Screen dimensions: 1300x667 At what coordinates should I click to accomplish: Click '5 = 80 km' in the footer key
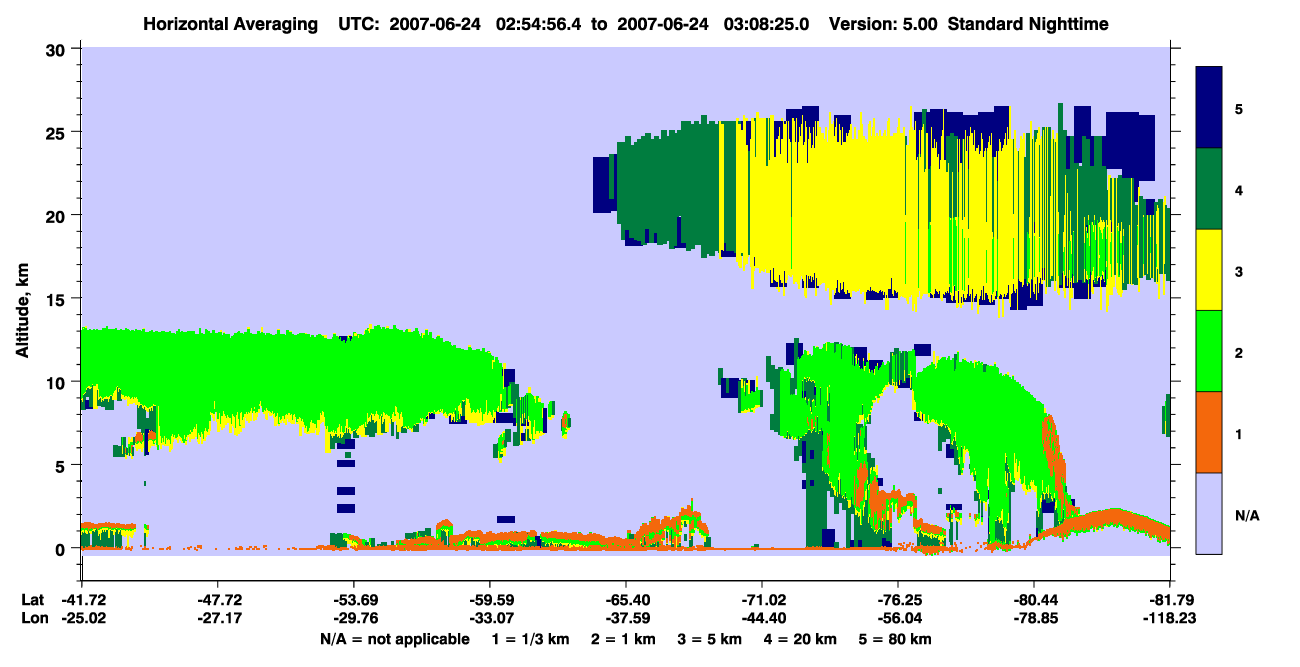(896, 639)
